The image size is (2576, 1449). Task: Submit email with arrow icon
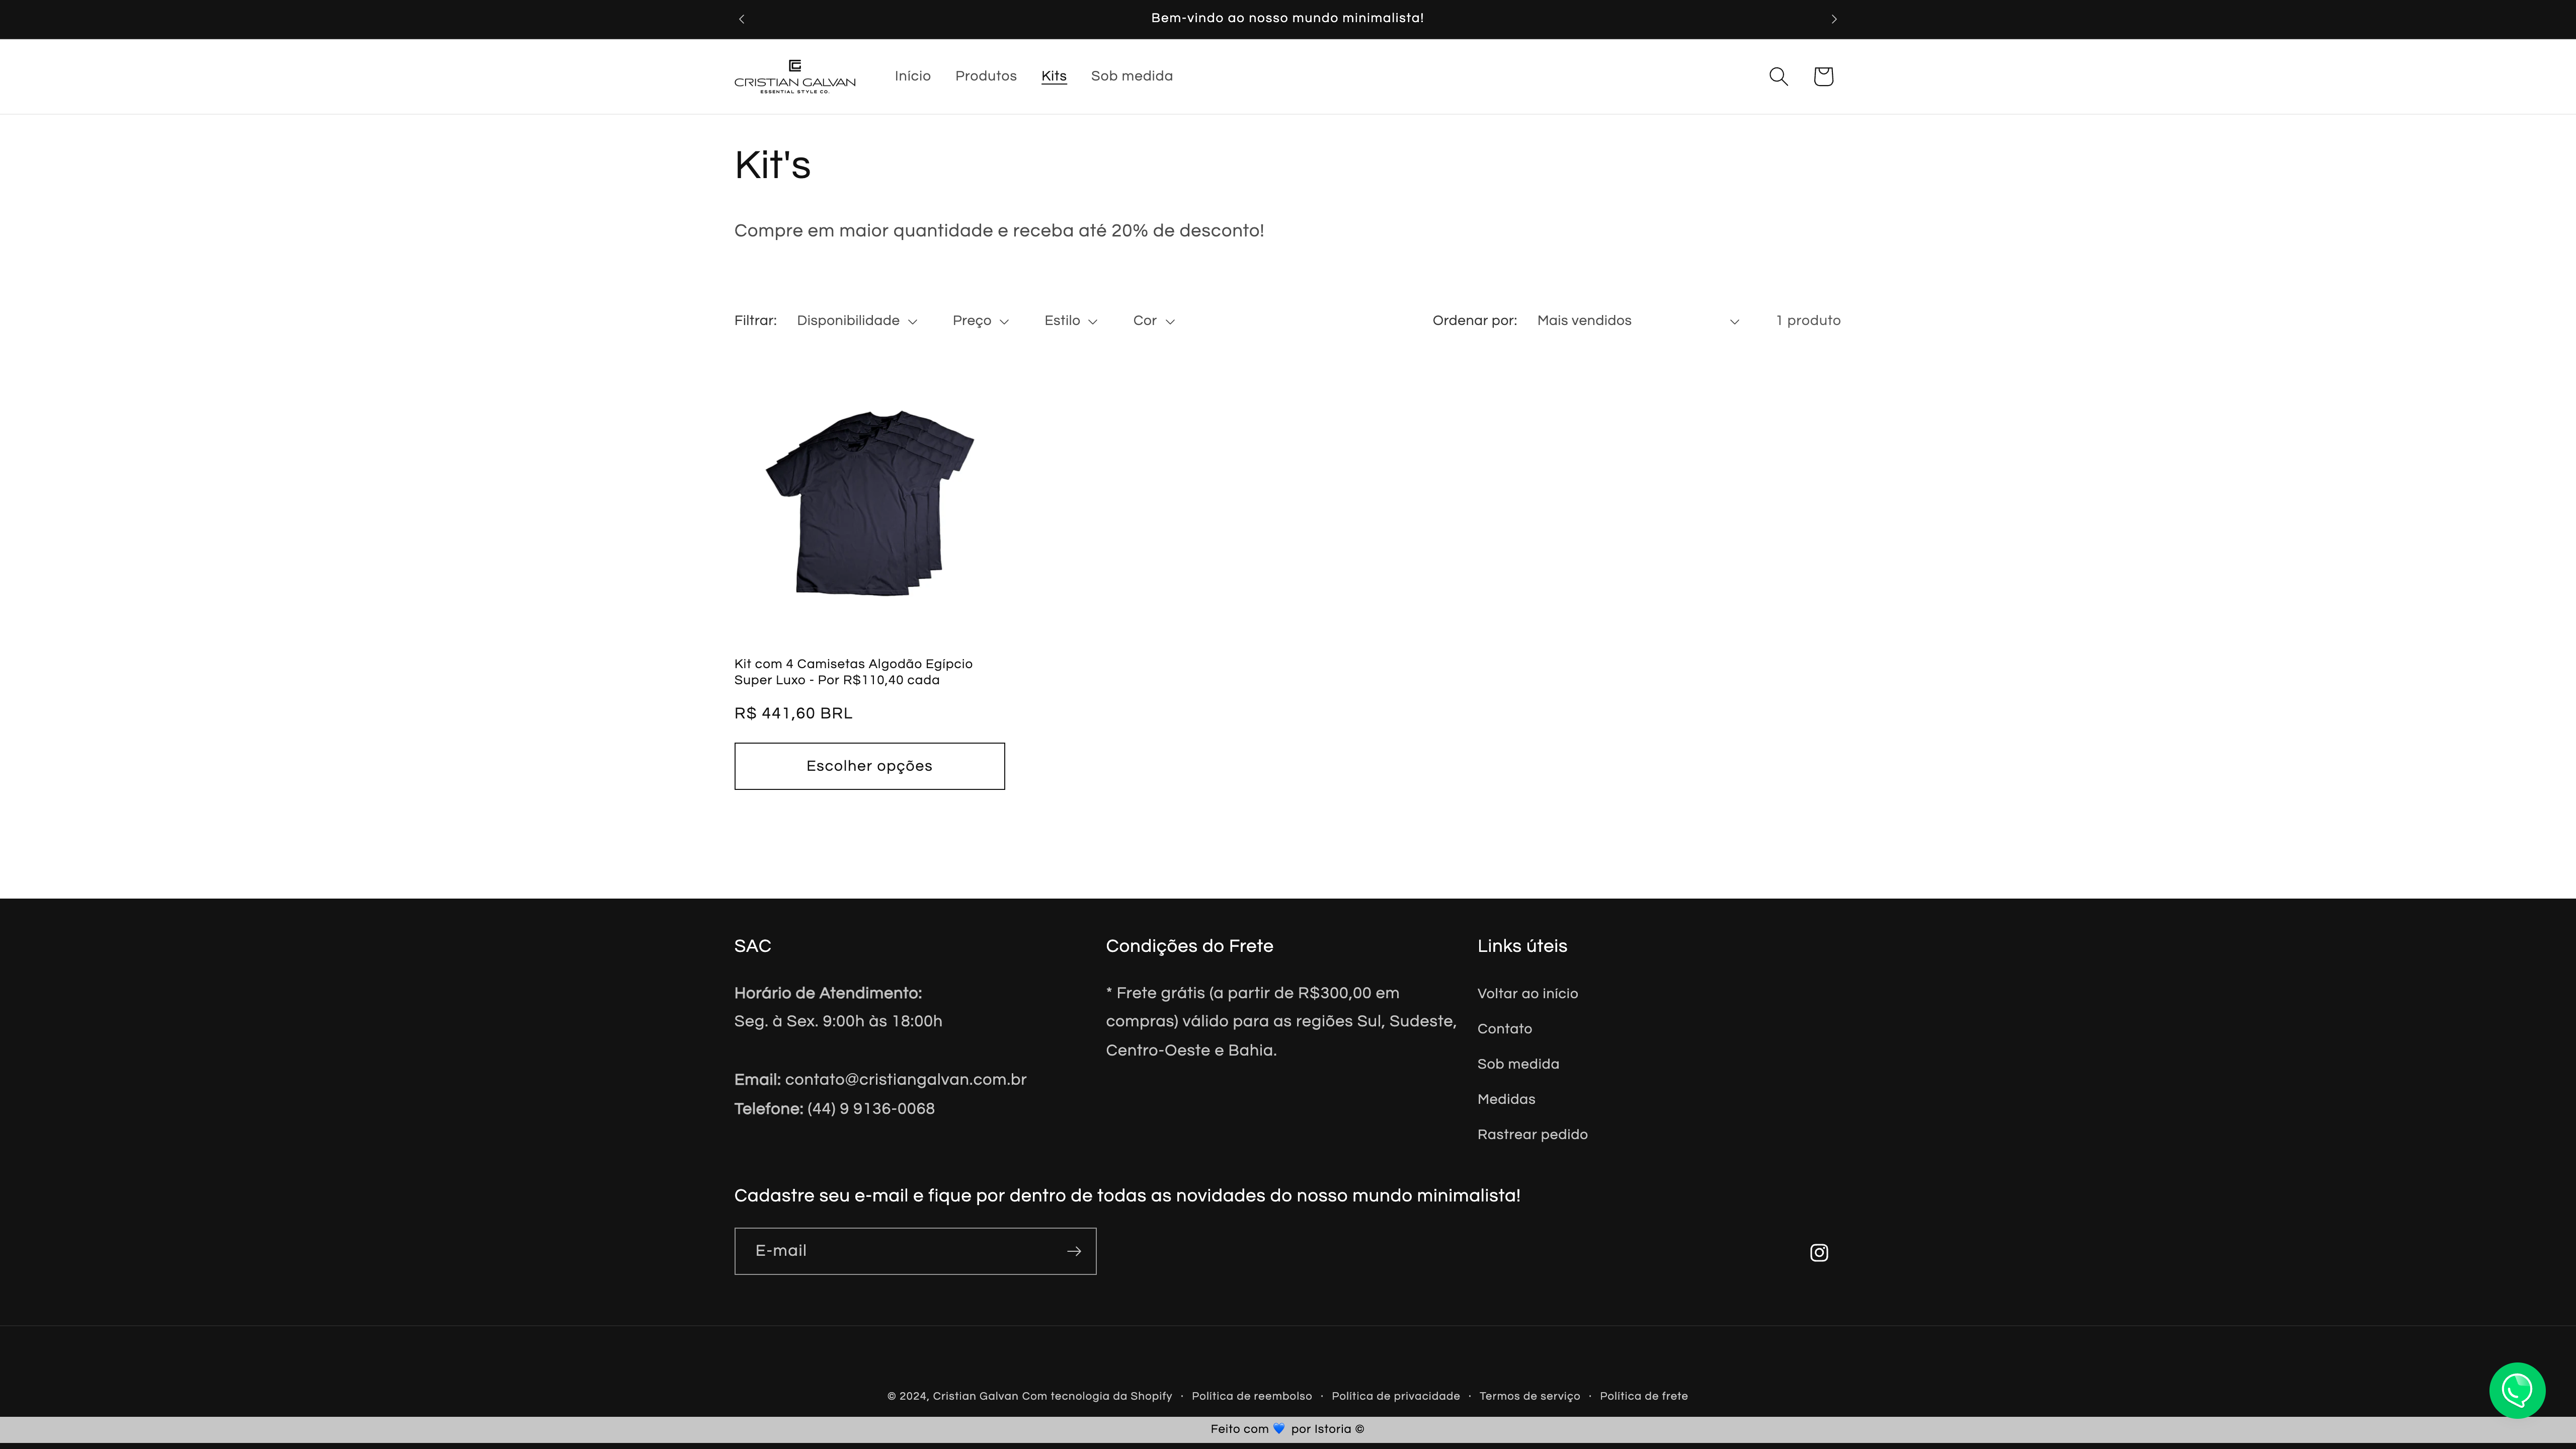[x=1073, y=1251]
